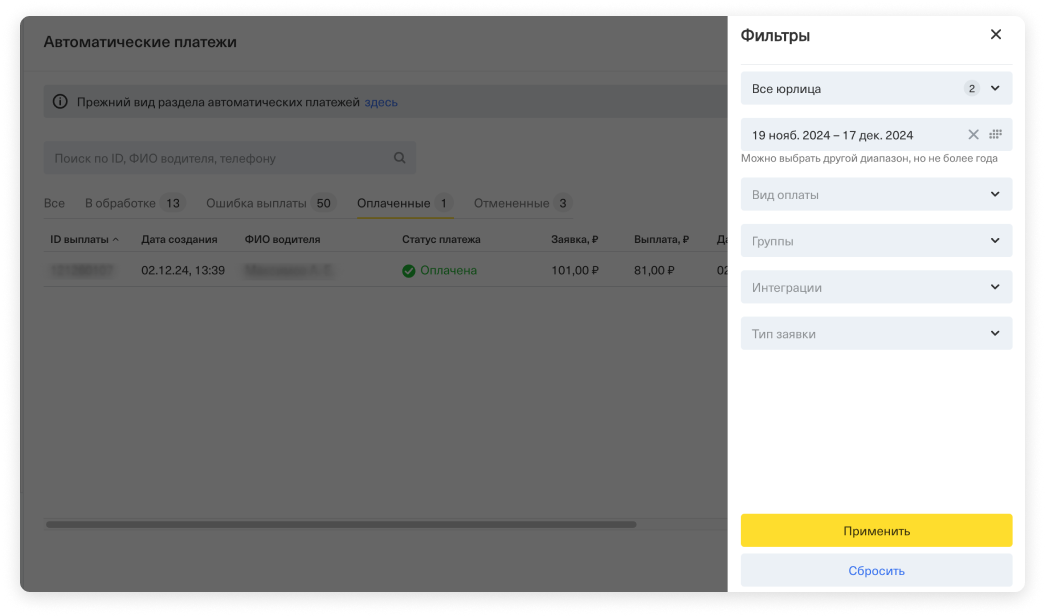Switch to the Все tab
The image size is (1045, 616).
tap(54, 203)
